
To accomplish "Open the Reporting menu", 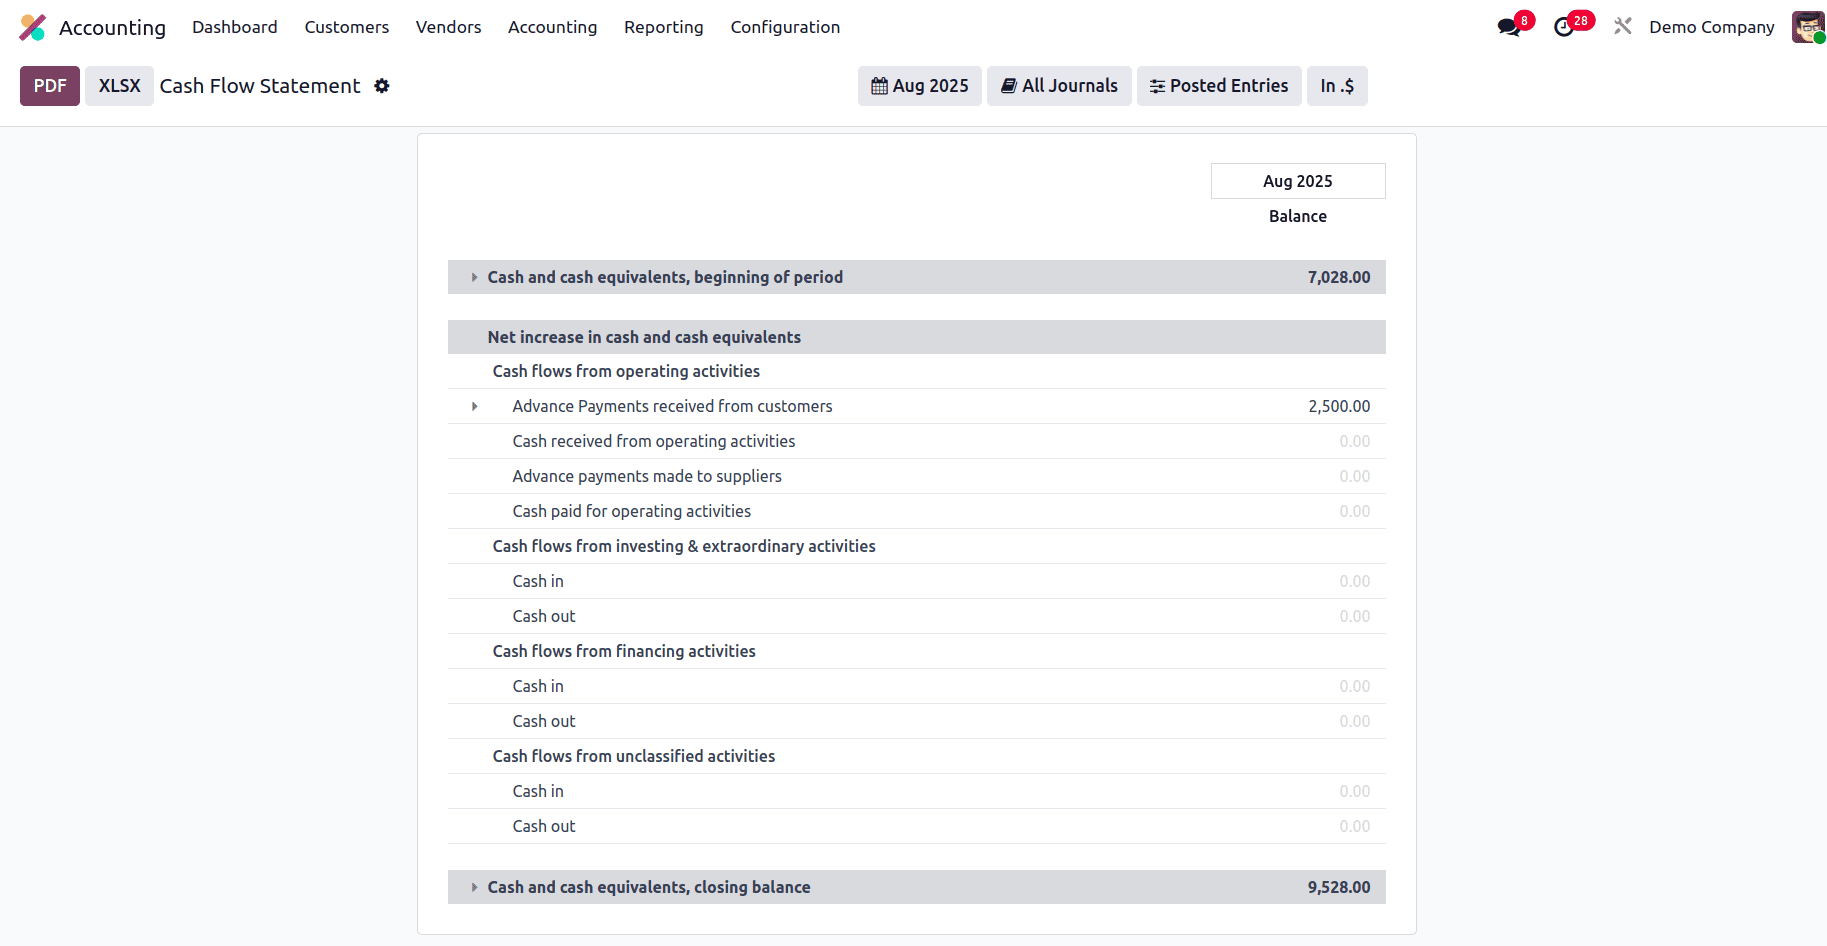I will tap(663, 27).
